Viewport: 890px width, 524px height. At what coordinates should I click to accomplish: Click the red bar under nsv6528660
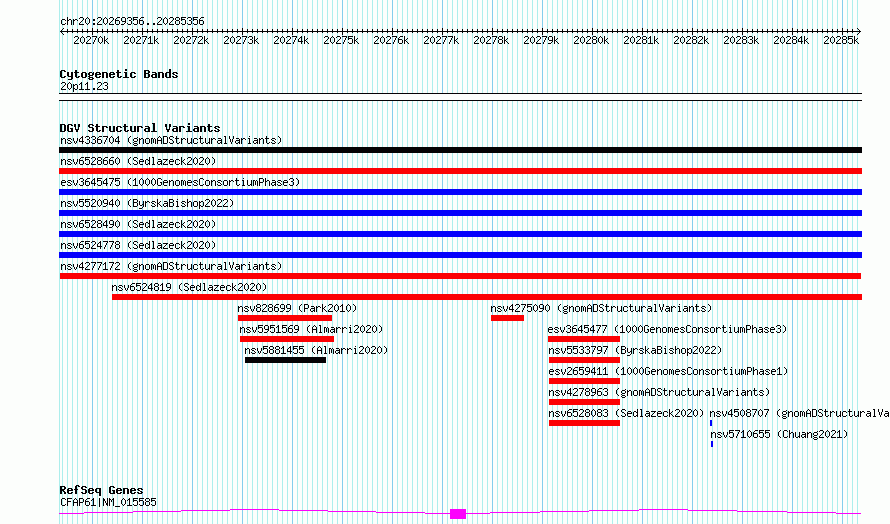[x=460, y=171]
